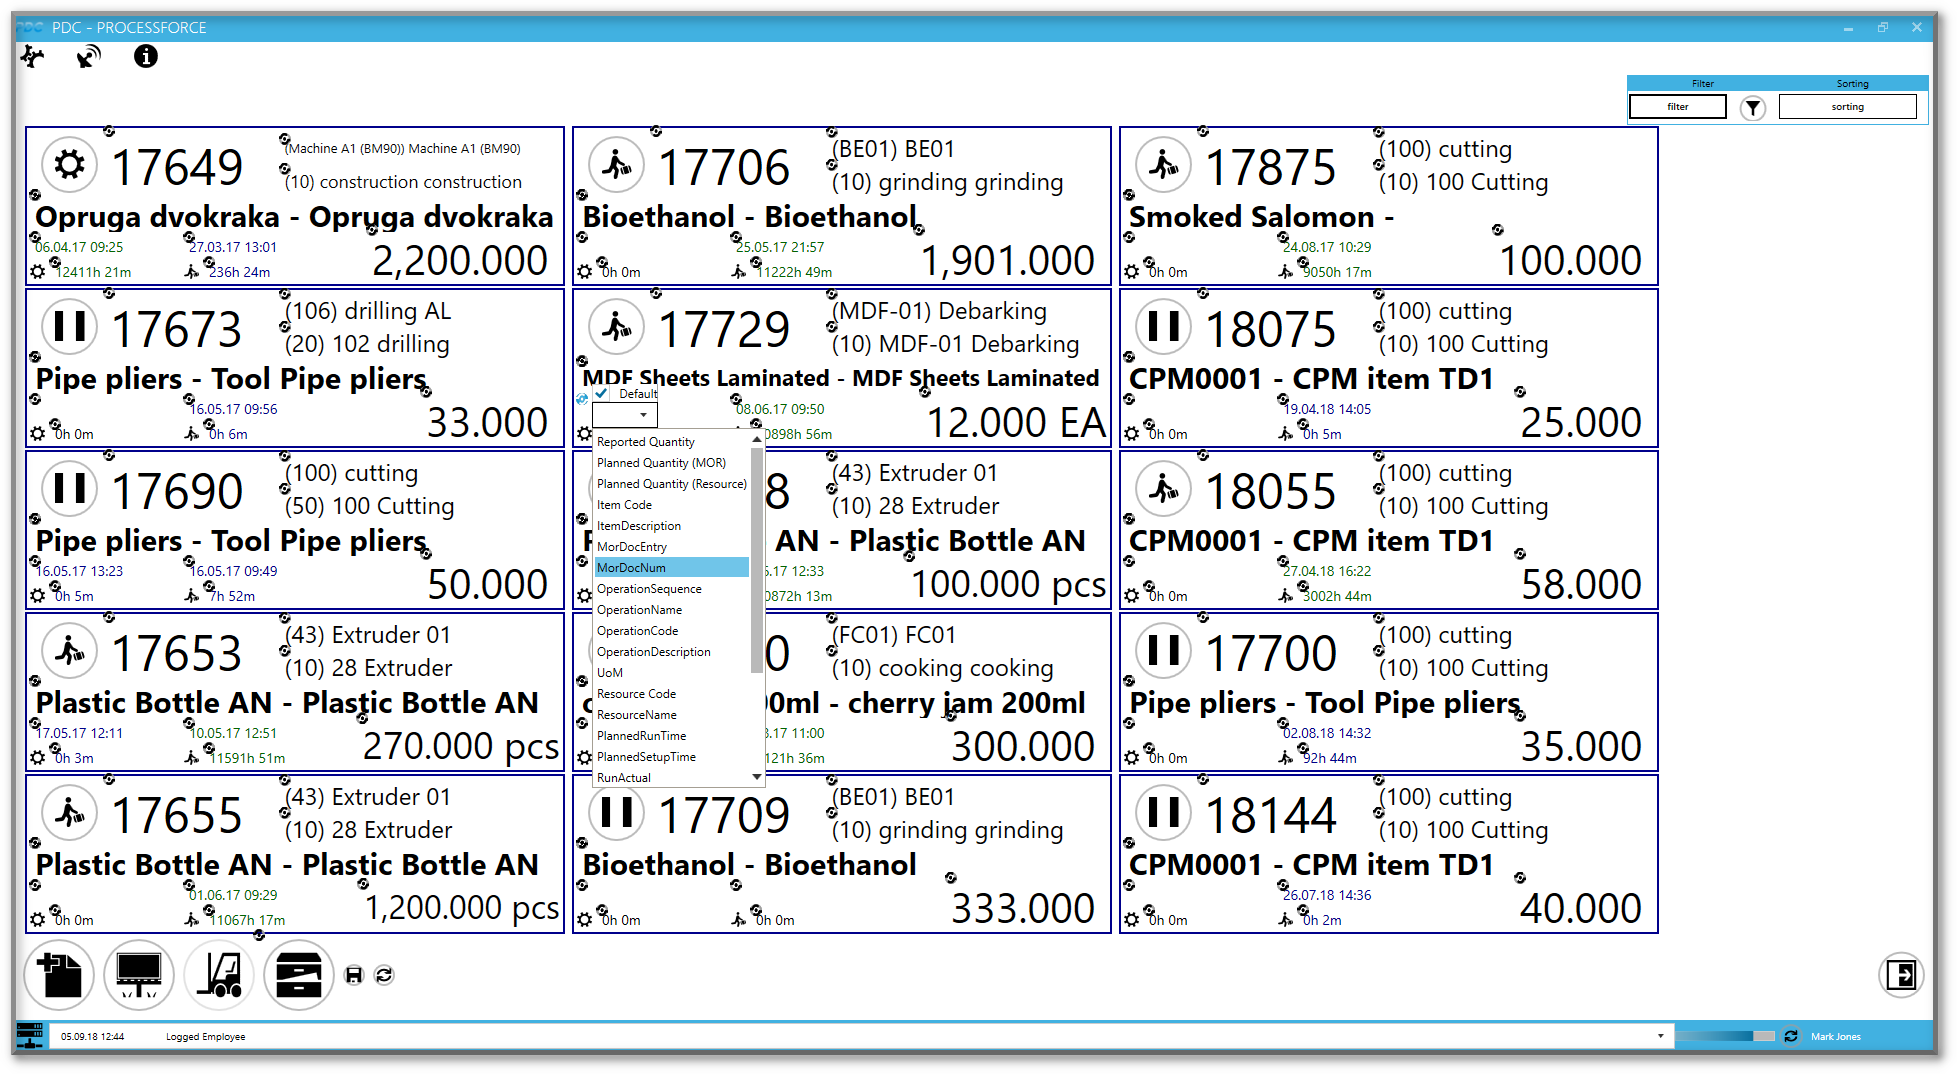The height and width of the screenshot is (1074, 1957).
Task: Click the dropdown list scrollbar thumb
Action: point(757,560)
